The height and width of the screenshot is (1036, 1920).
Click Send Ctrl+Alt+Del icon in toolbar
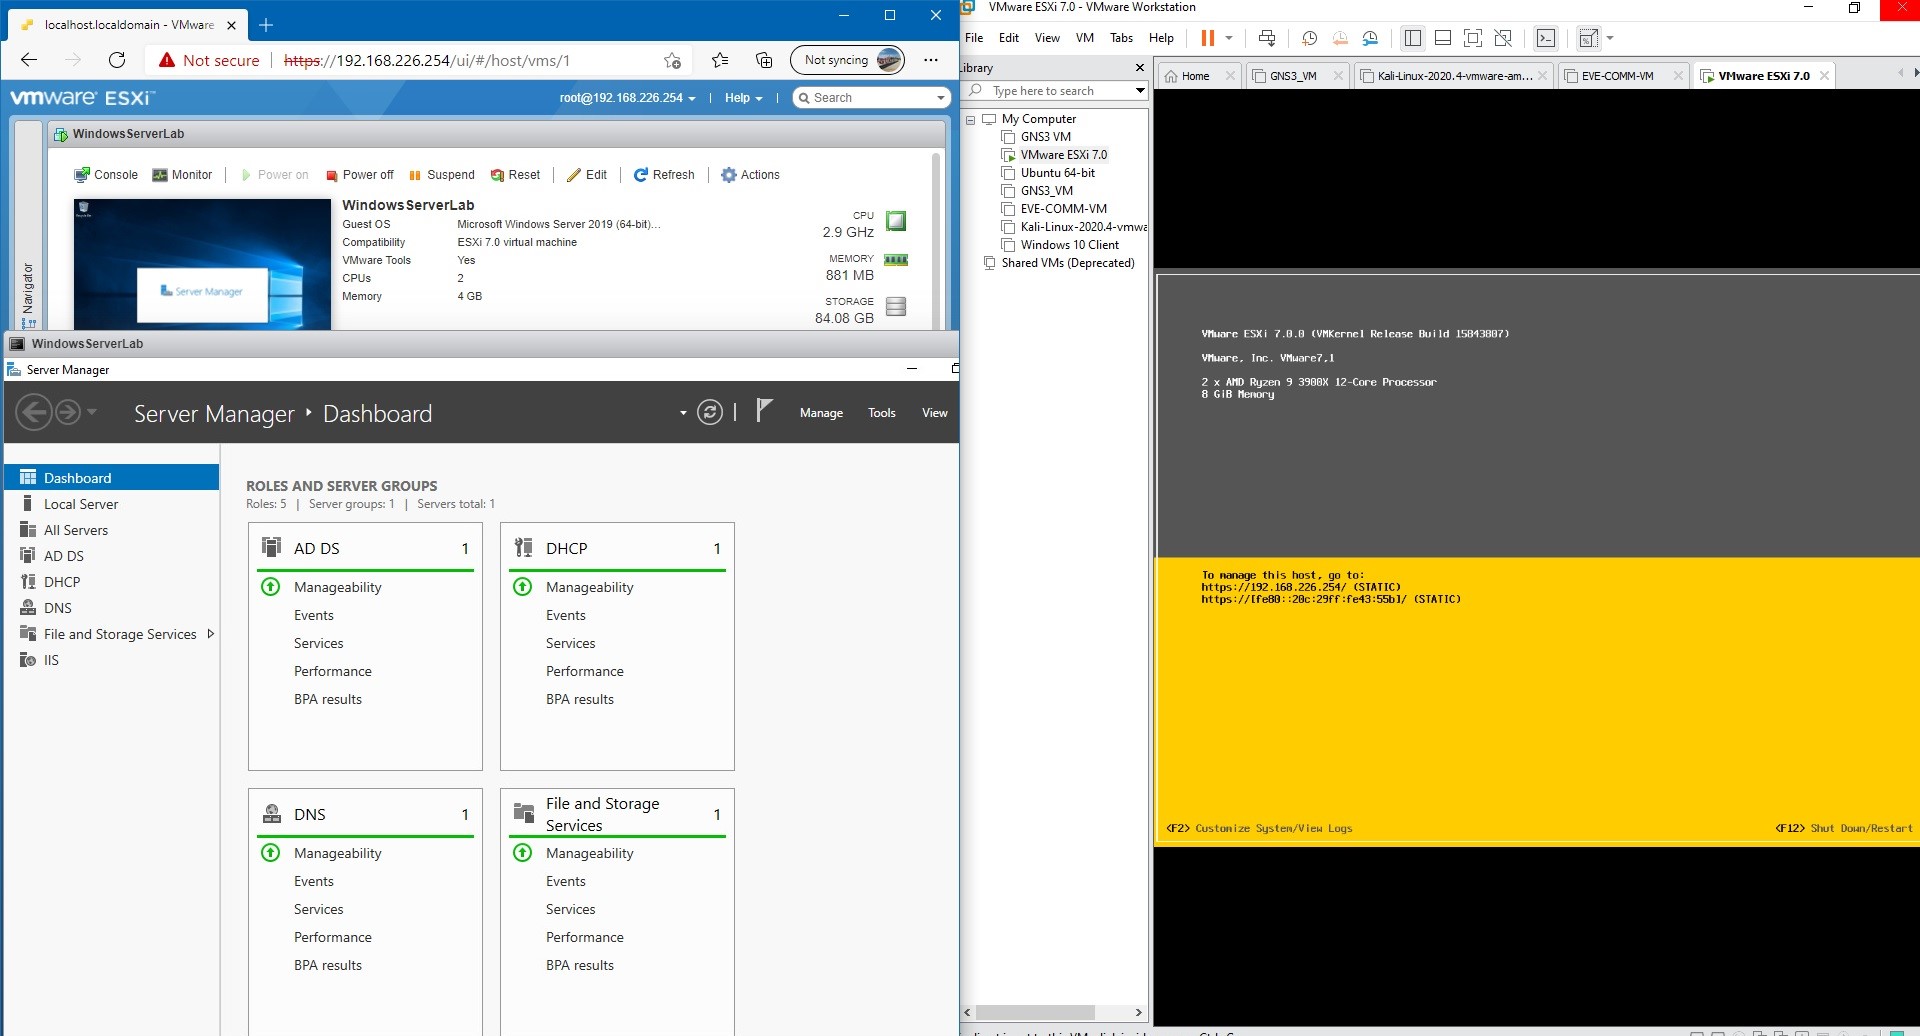pos(1267,38)
